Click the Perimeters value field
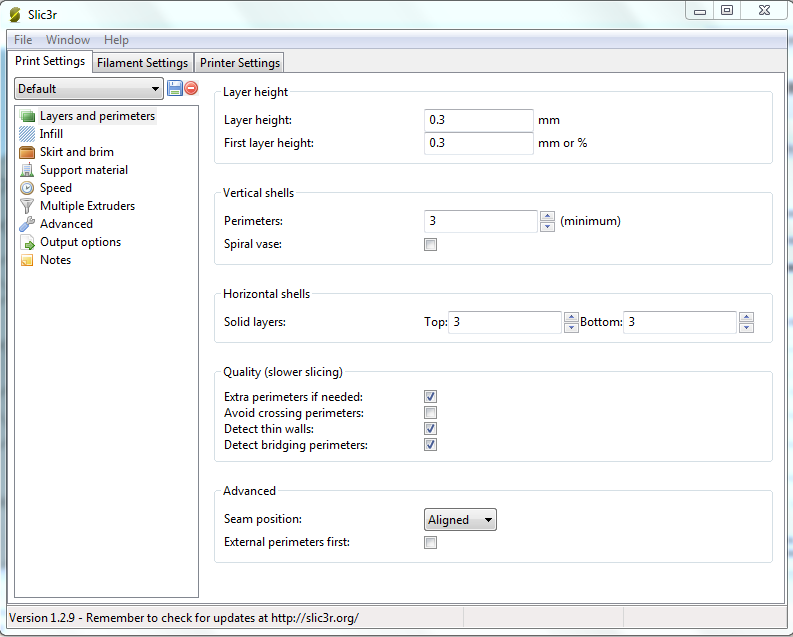This screenshot has height=637, width=793. (x=481, y=221)
